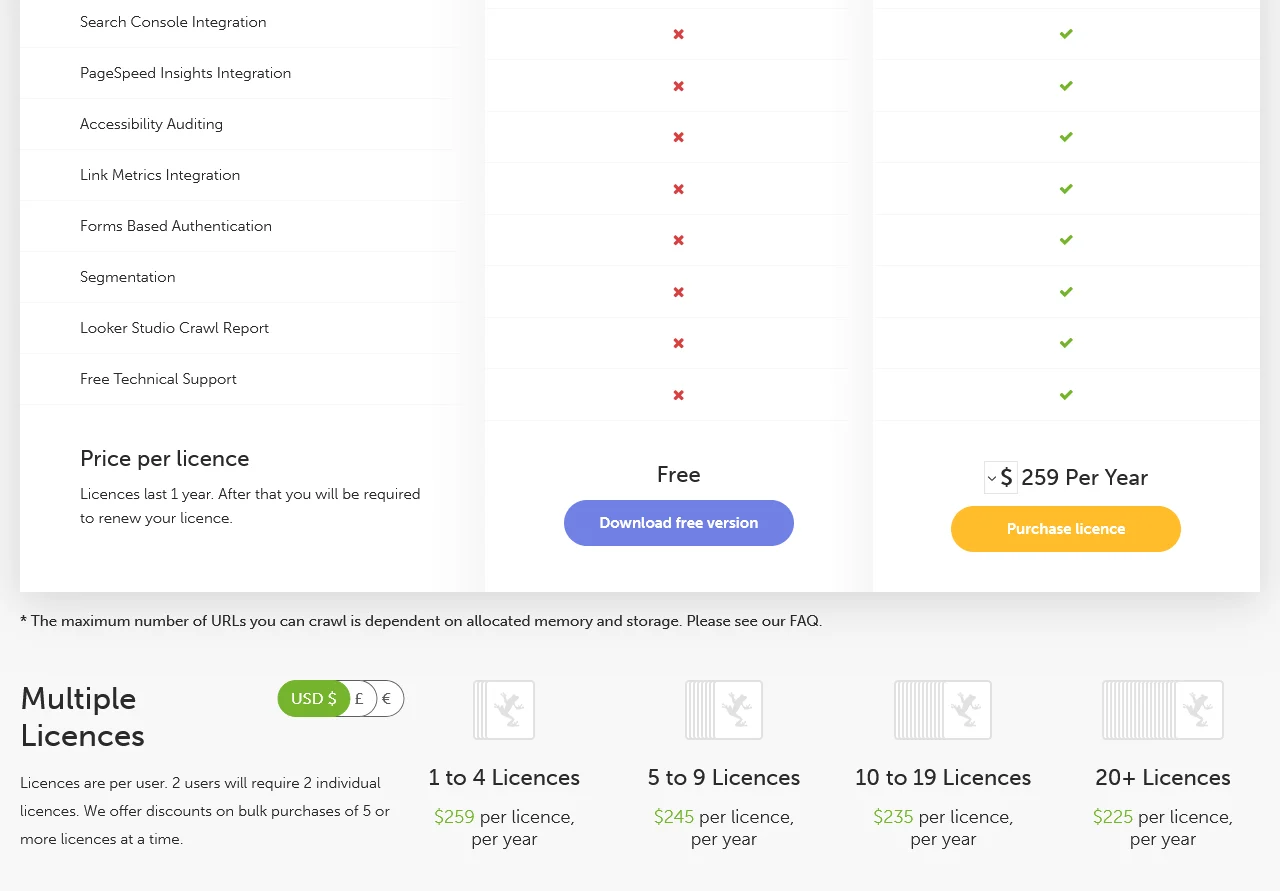Click the 5 to 9 Licences frog icon

point(724,710)
